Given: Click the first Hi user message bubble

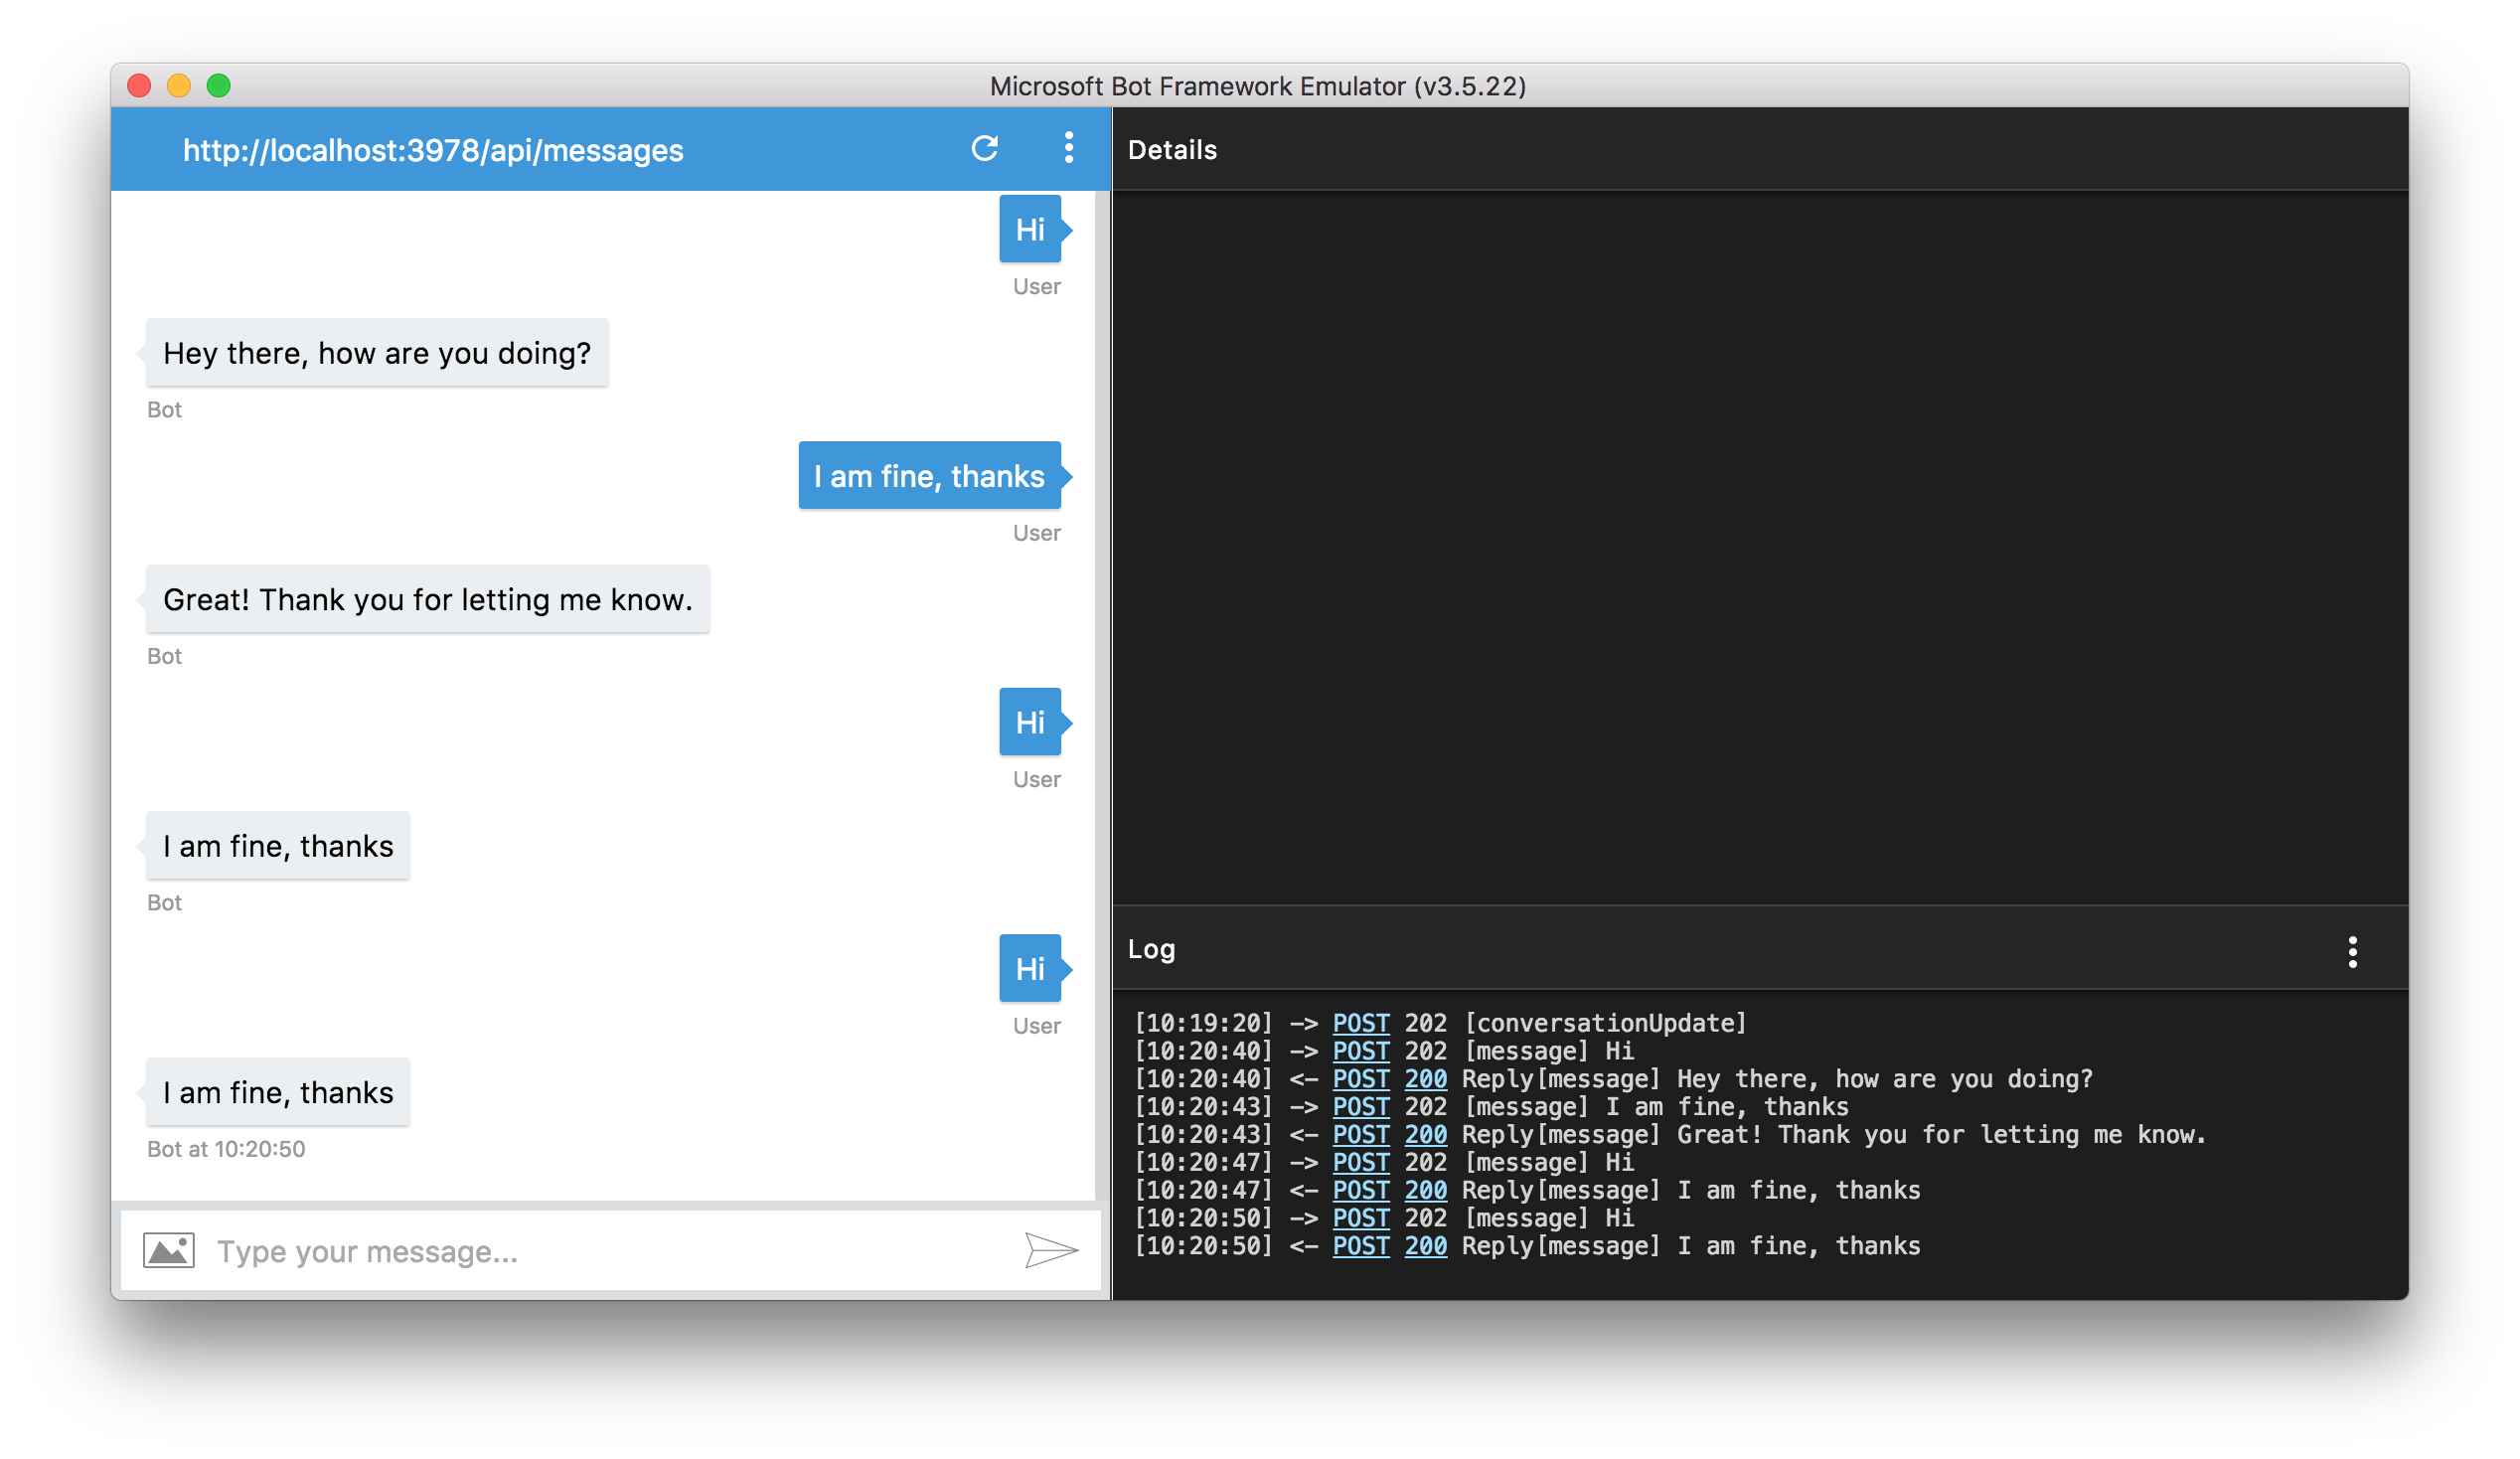Looking at the screenshot, I should 1030,229.
